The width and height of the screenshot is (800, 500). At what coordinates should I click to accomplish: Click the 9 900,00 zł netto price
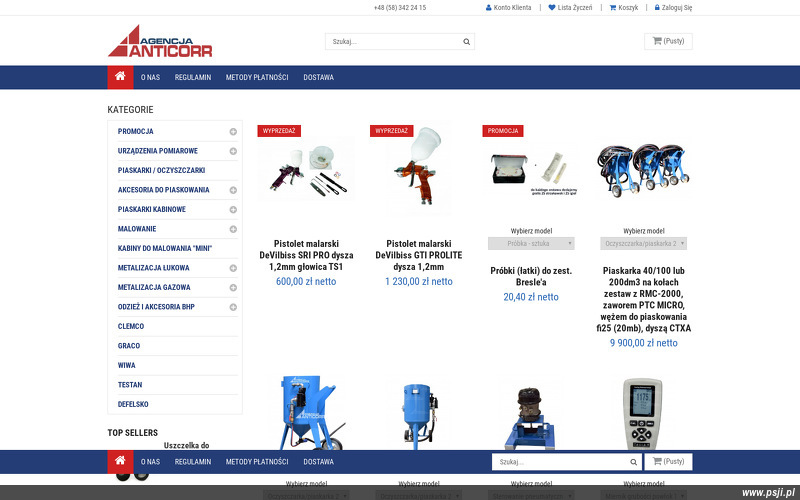(643, 343)
